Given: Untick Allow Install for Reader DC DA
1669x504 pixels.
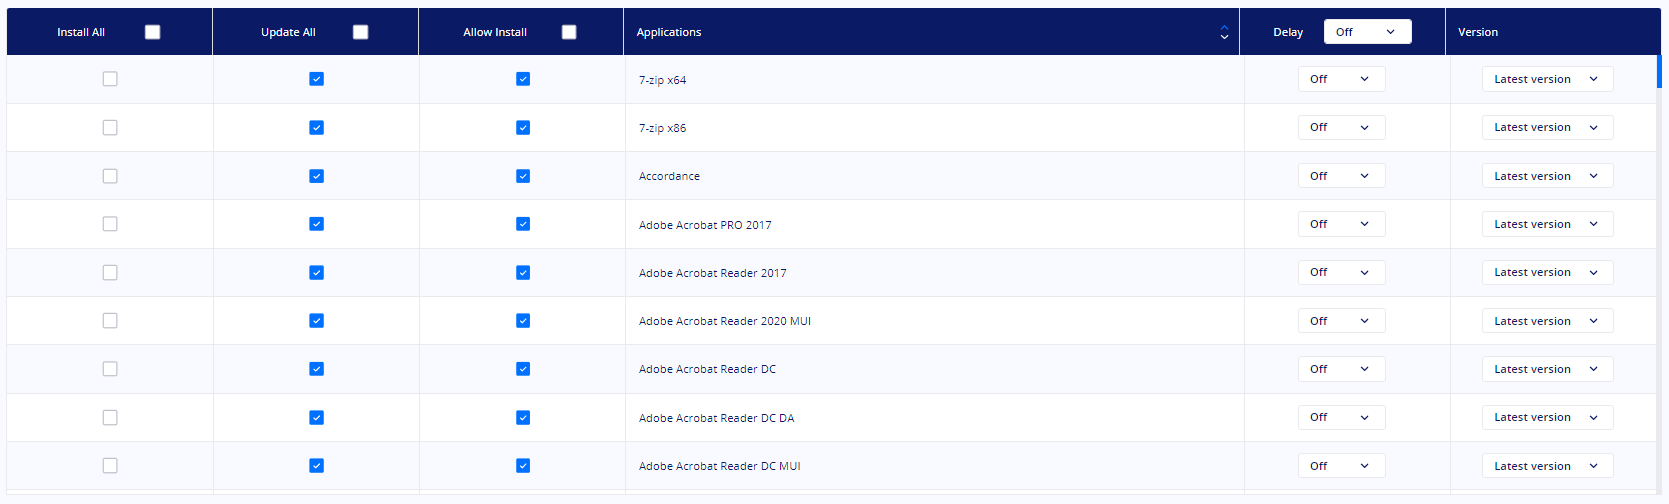Looking at the screenshot, I should point(523,417).
